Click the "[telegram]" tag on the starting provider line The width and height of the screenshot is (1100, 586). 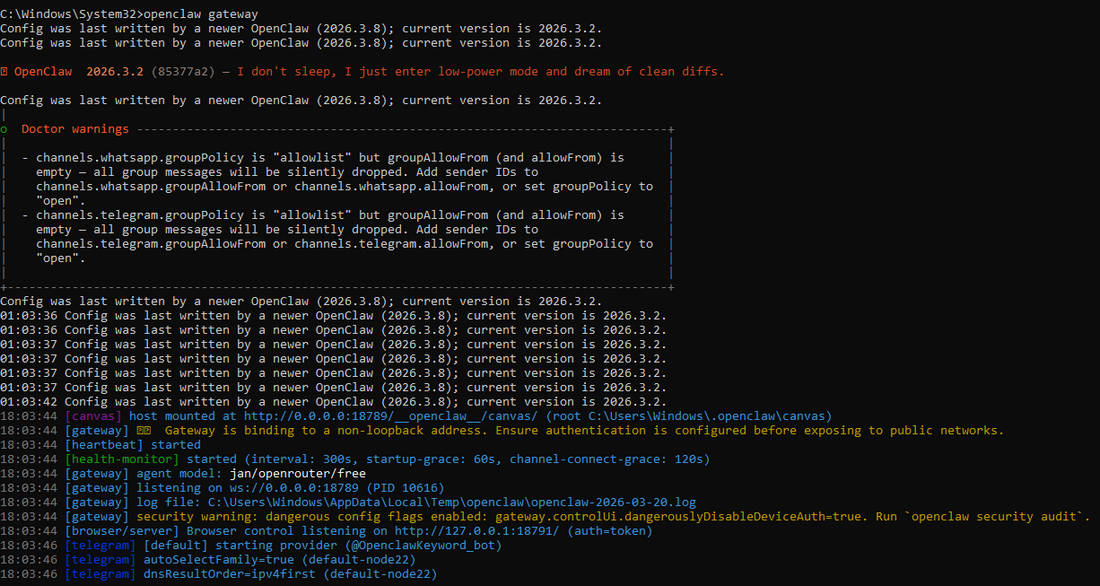(100, 545)
